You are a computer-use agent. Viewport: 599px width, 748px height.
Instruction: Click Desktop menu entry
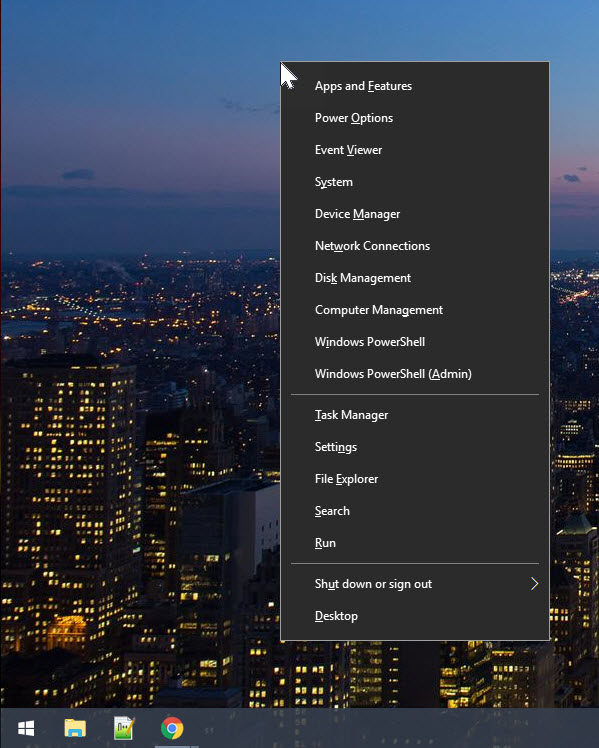pos(415,615)
